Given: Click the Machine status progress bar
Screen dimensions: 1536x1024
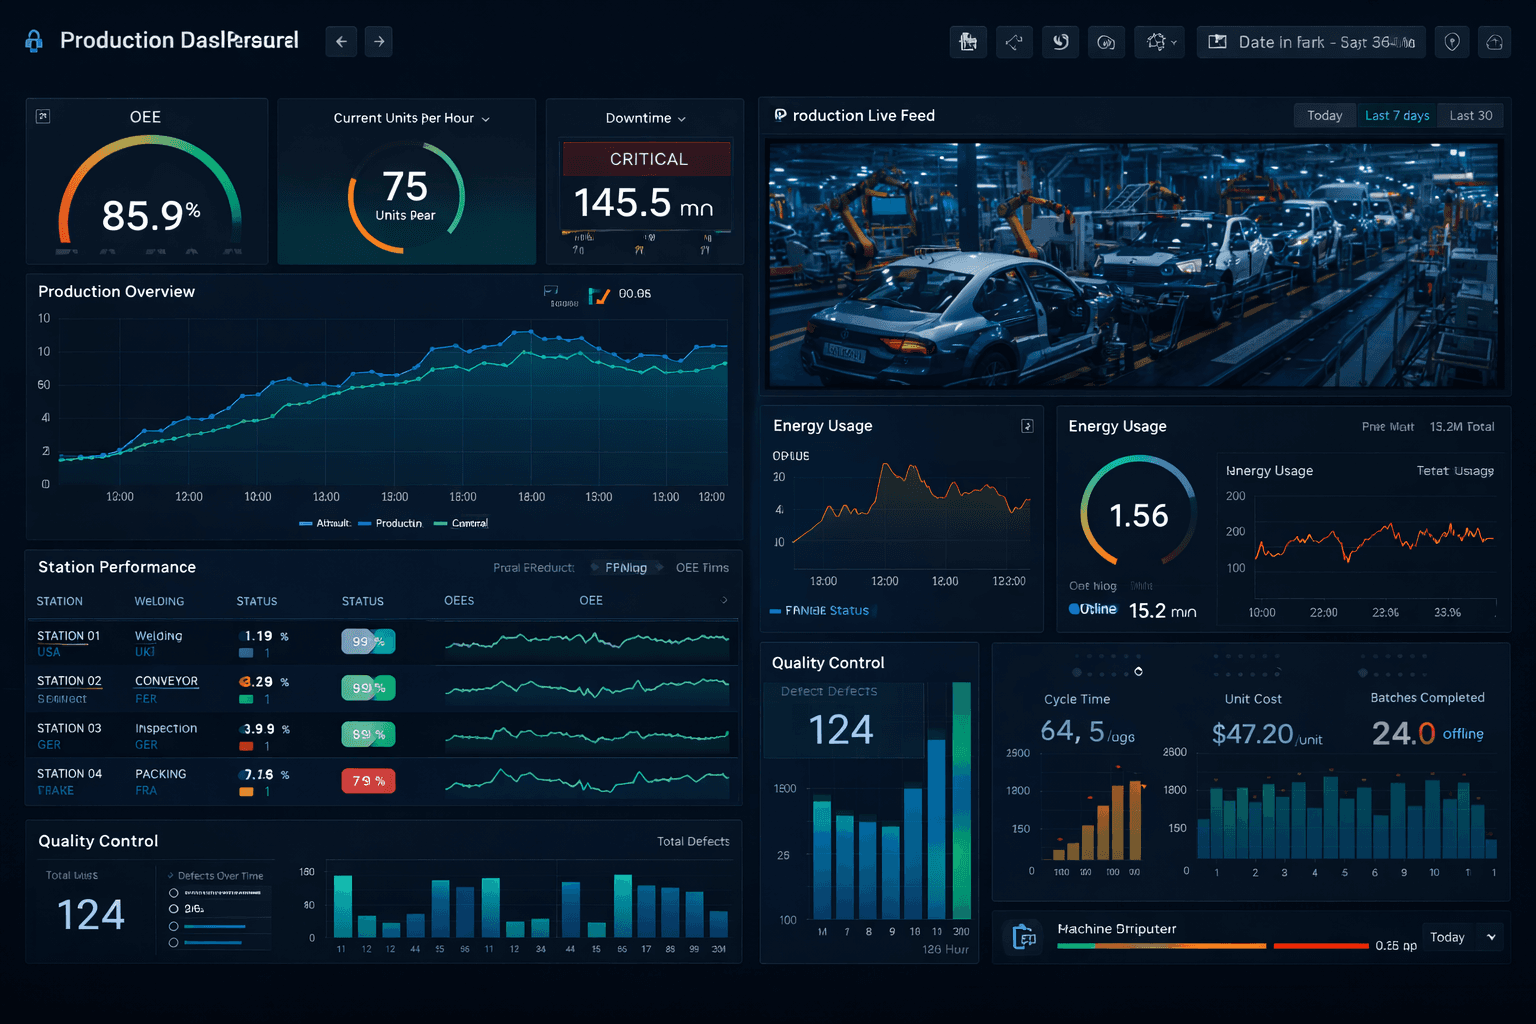Looking at the screenshot, I should 1212,945.
